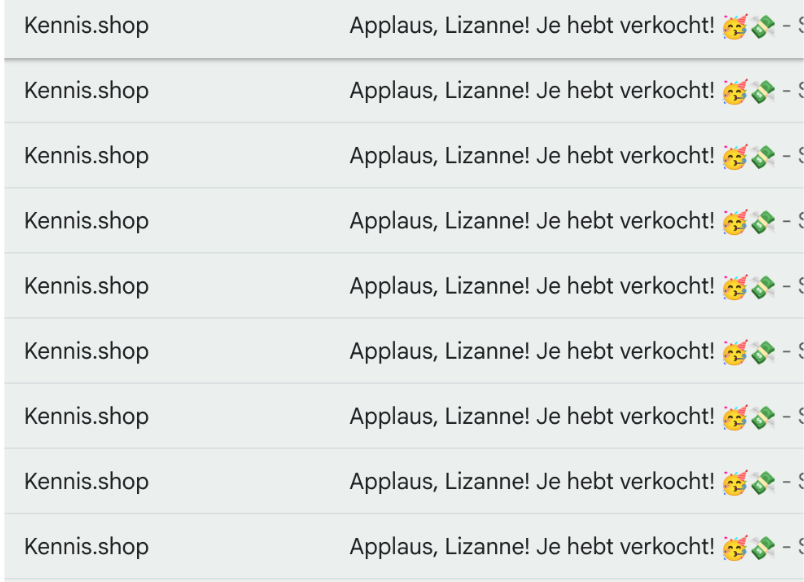Click Kennis.shop sender in the last row
Viewport: 804px width, 582px height.
[x=86, y=546]
